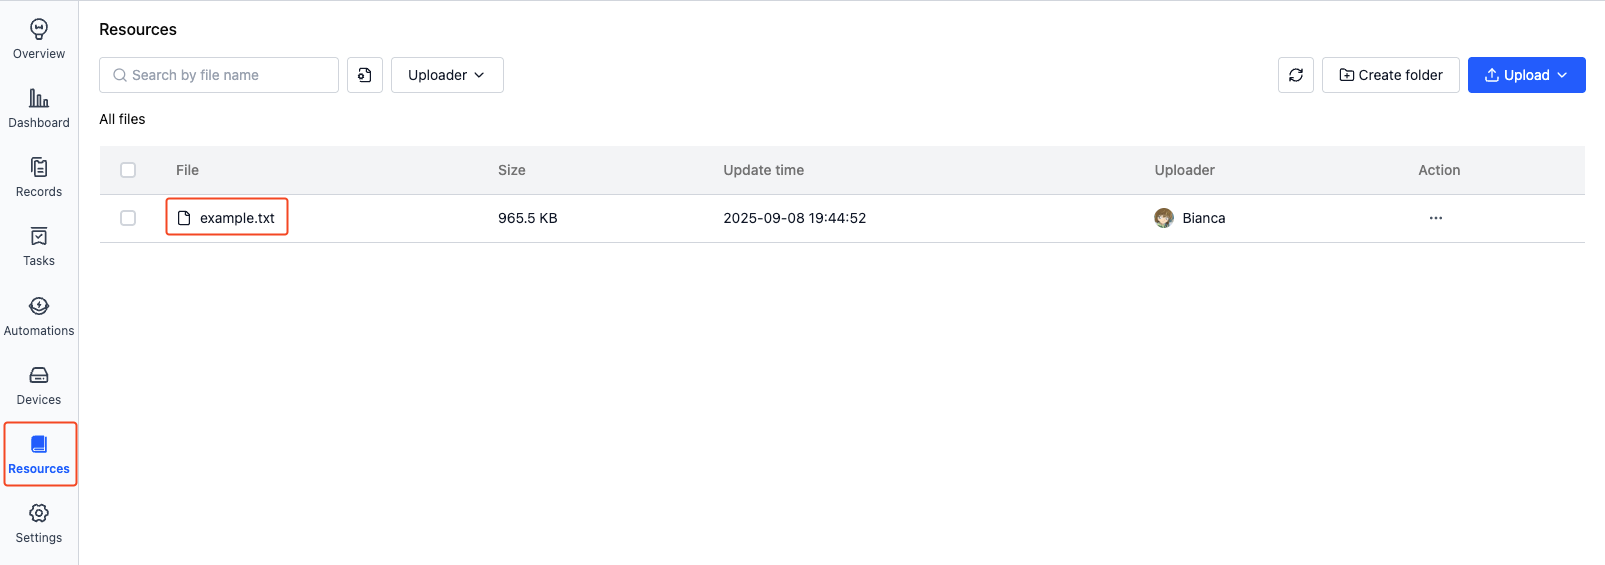This screenshot has width=1605, height=565.
Task: Open the Upload dropdown menu
Action: pos(1526,75)
